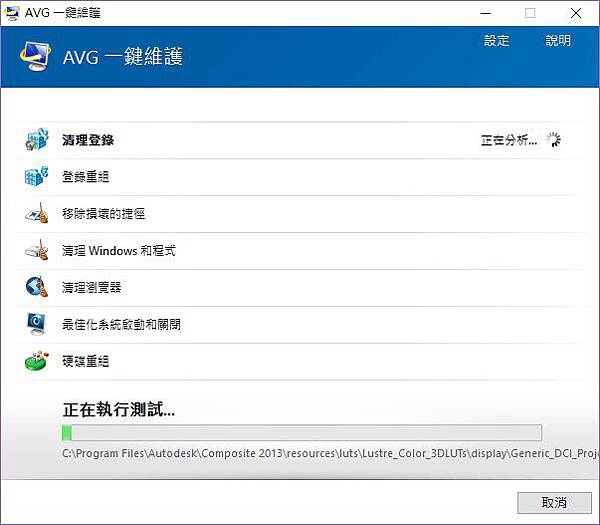The width and height of the screenshot is (600, 525).
Task: Click the green test progress bar
Action: (302, 433)
